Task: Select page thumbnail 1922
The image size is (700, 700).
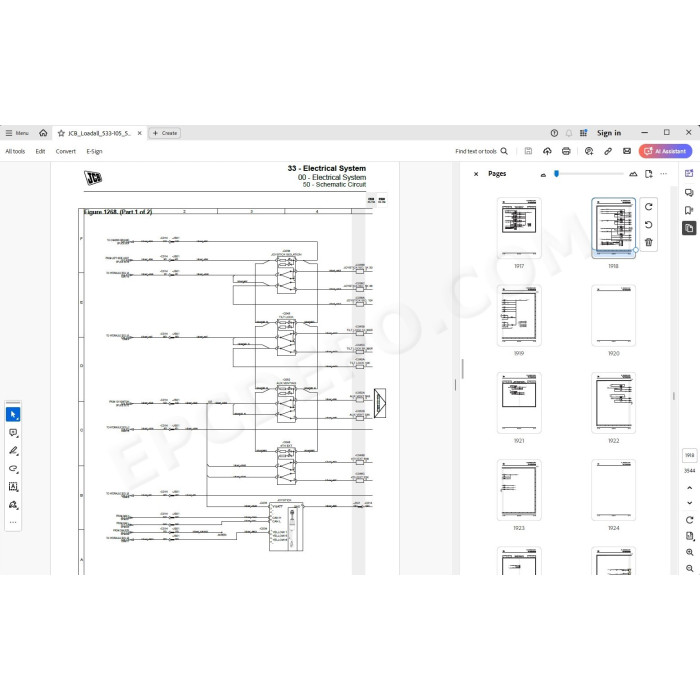Action: [x=613, y=403]
